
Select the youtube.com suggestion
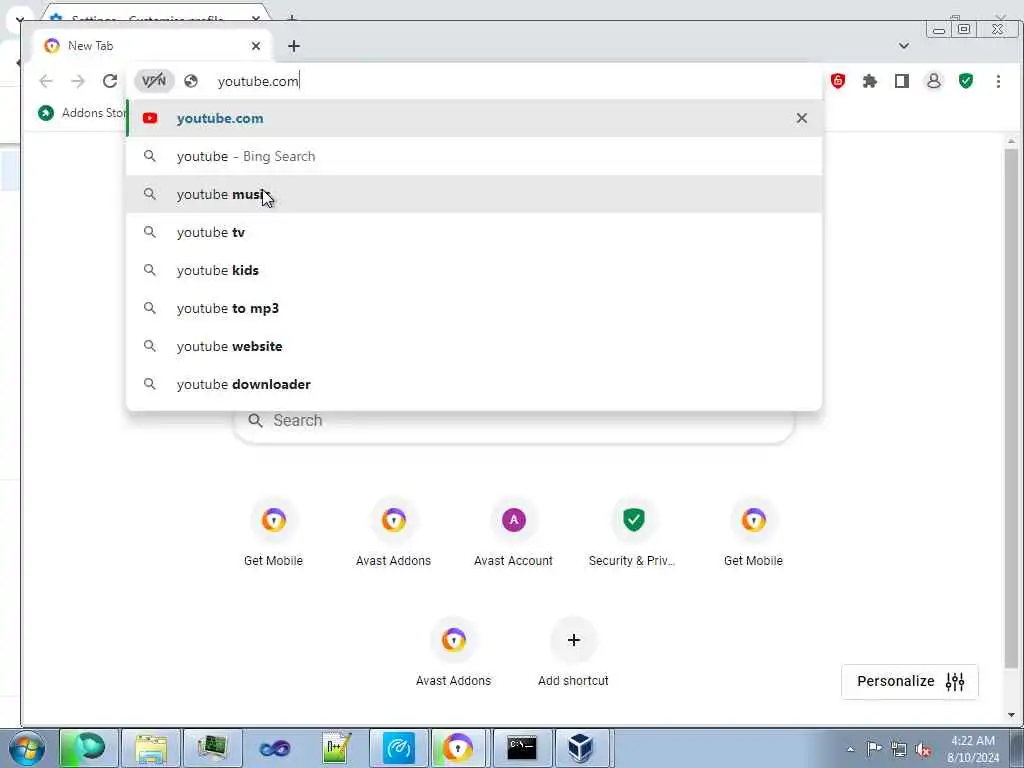[474, 118]
